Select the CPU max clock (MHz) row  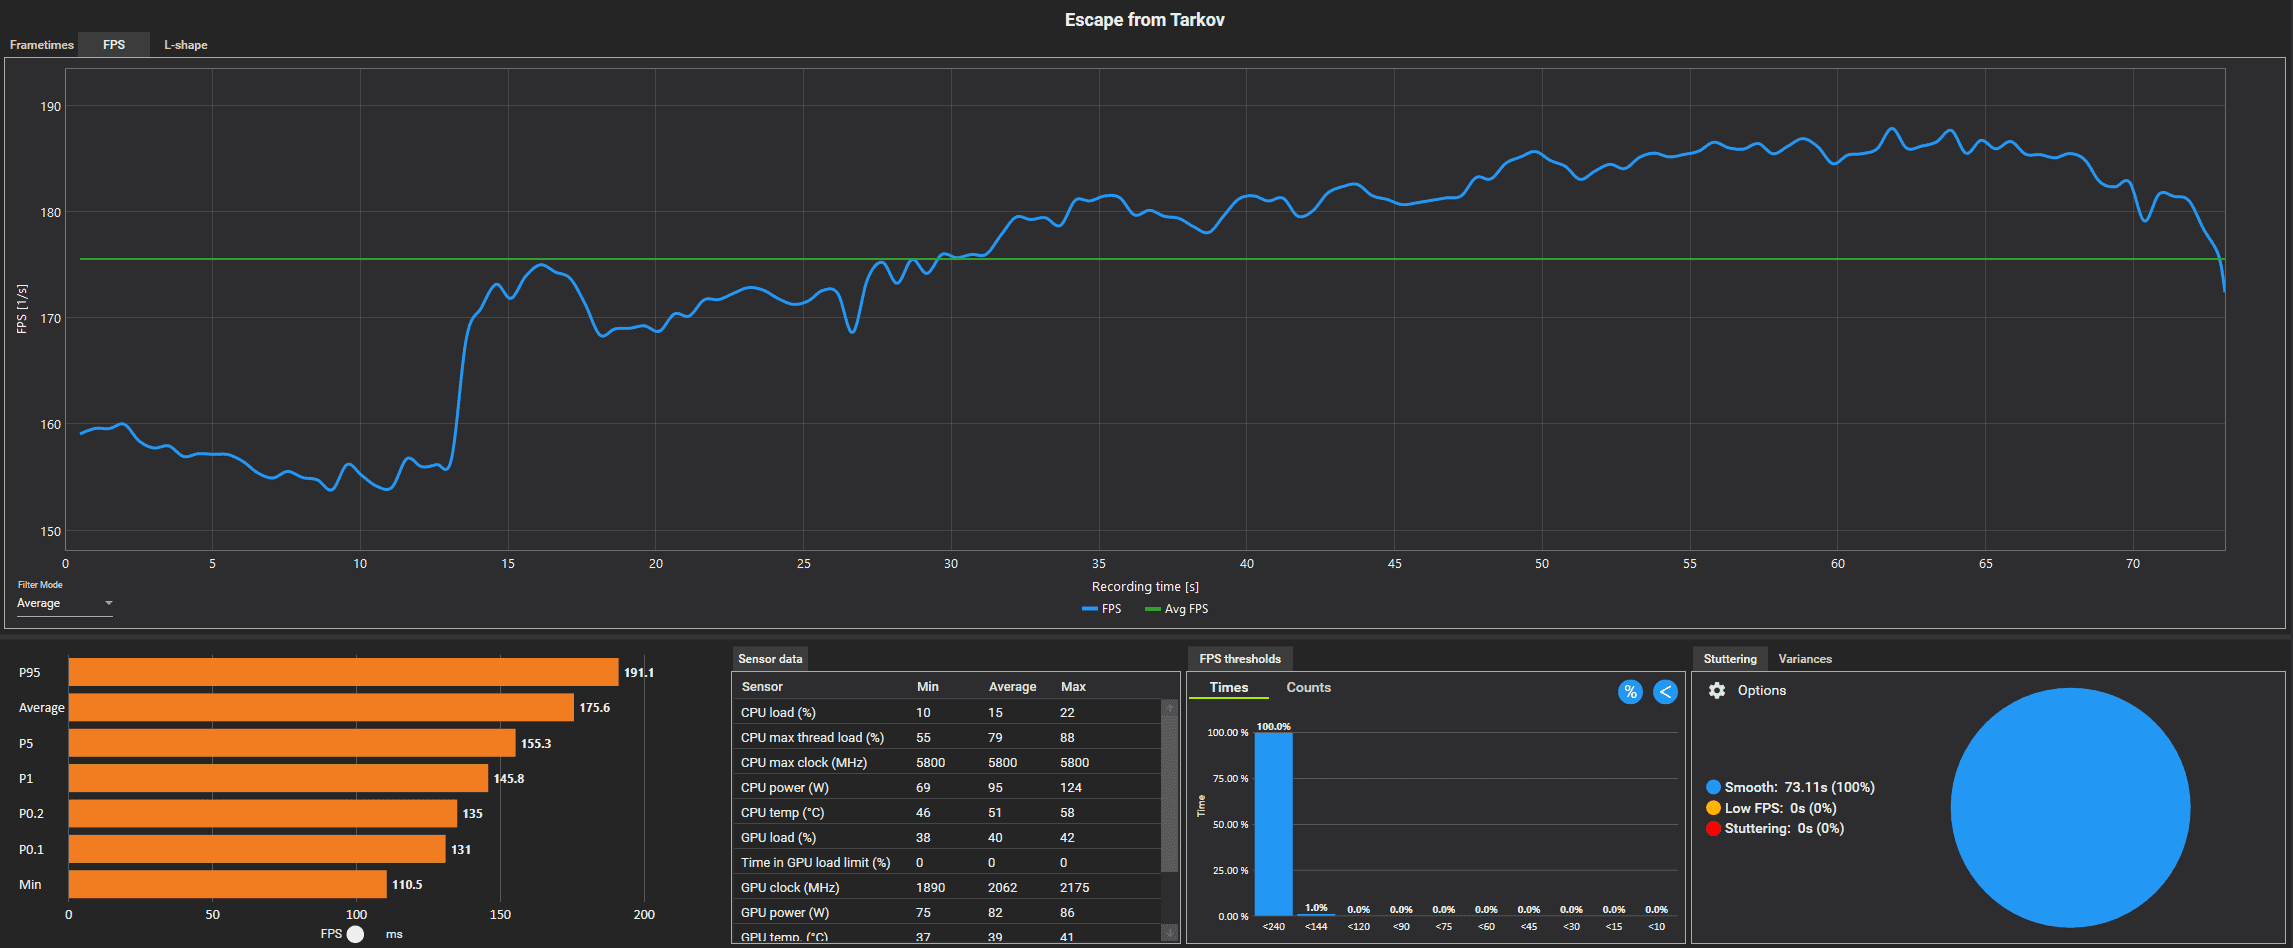[947, 762]
